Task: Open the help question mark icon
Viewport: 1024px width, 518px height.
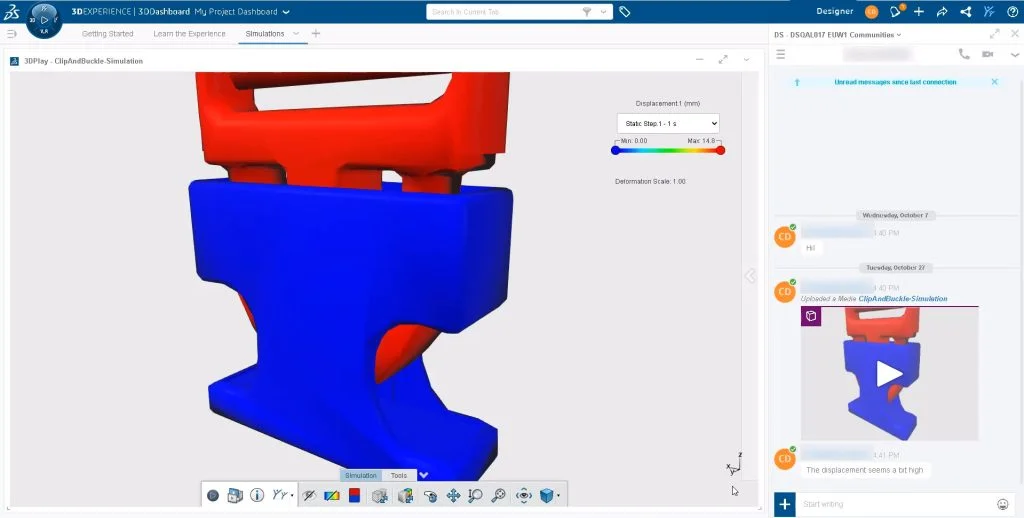Action: point(1012,12)
